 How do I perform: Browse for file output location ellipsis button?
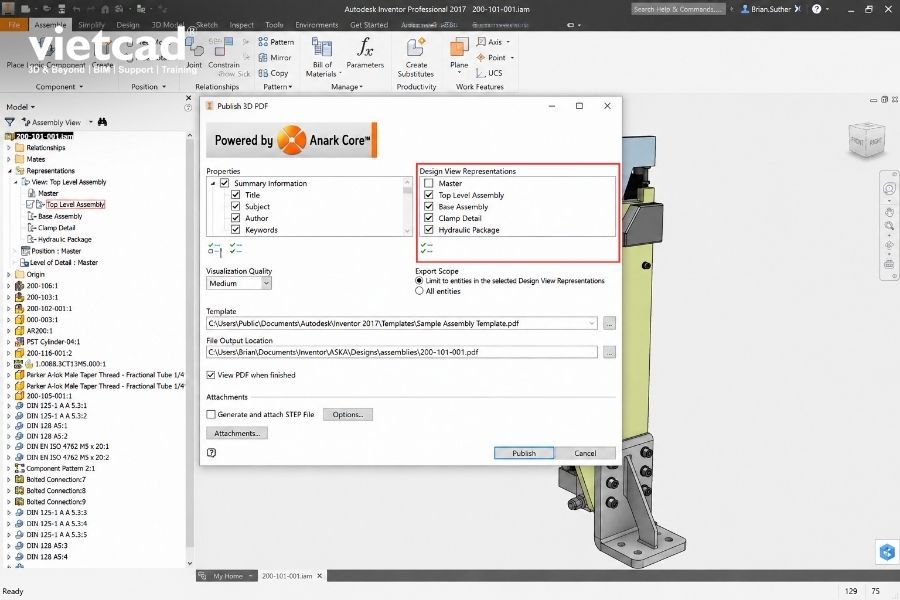click(x=609, y=352)
